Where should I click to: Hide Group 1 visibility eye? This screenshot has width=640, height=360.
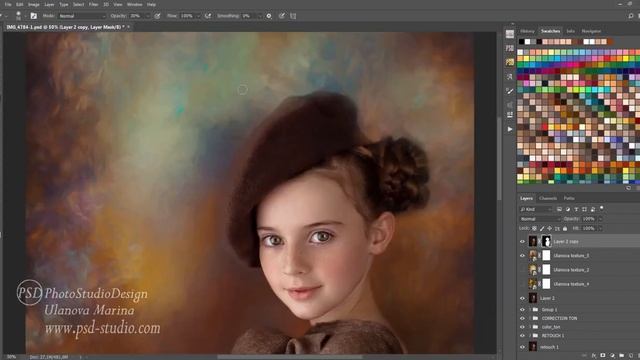522,310
